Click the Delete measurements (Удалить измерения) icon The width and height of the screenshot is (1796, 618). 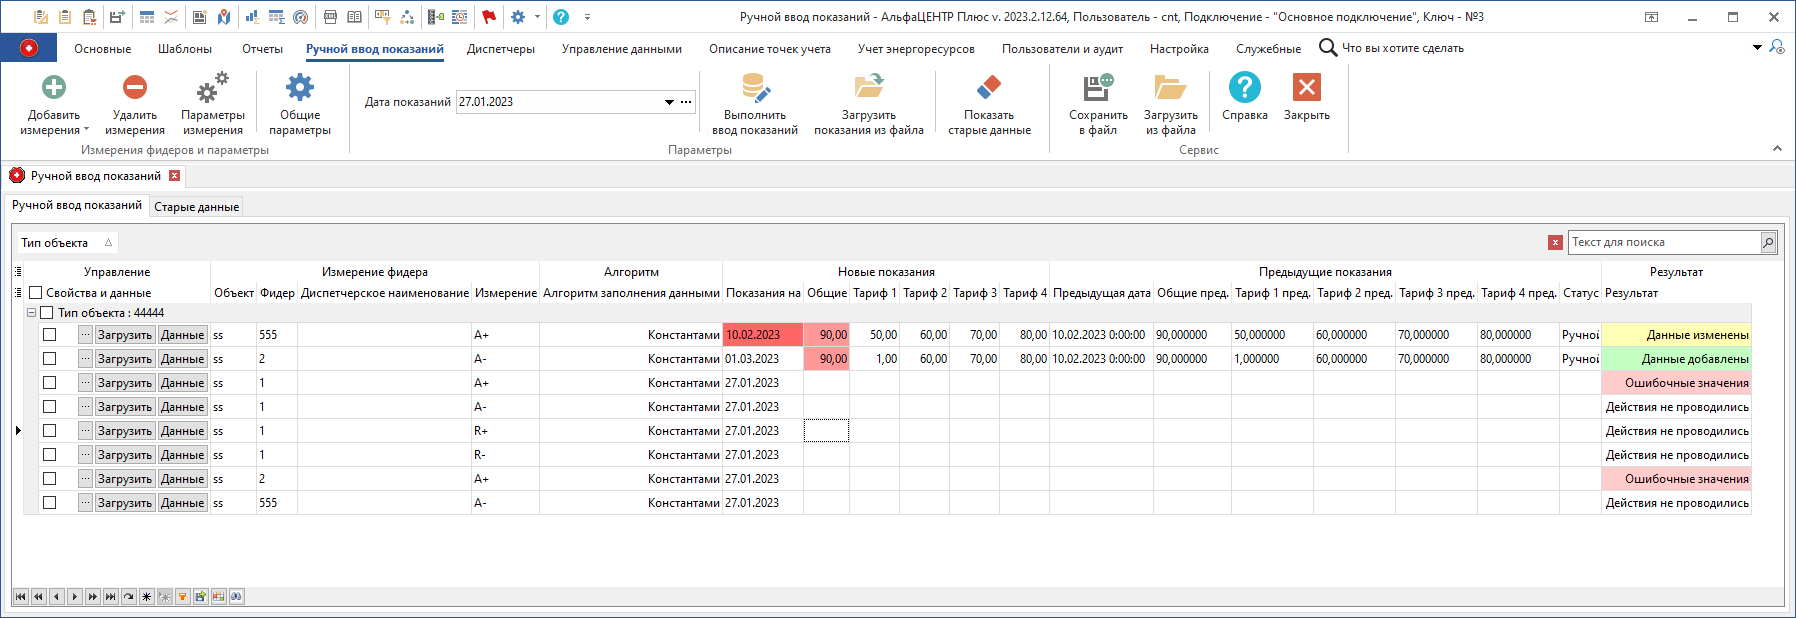coord(135,88)
